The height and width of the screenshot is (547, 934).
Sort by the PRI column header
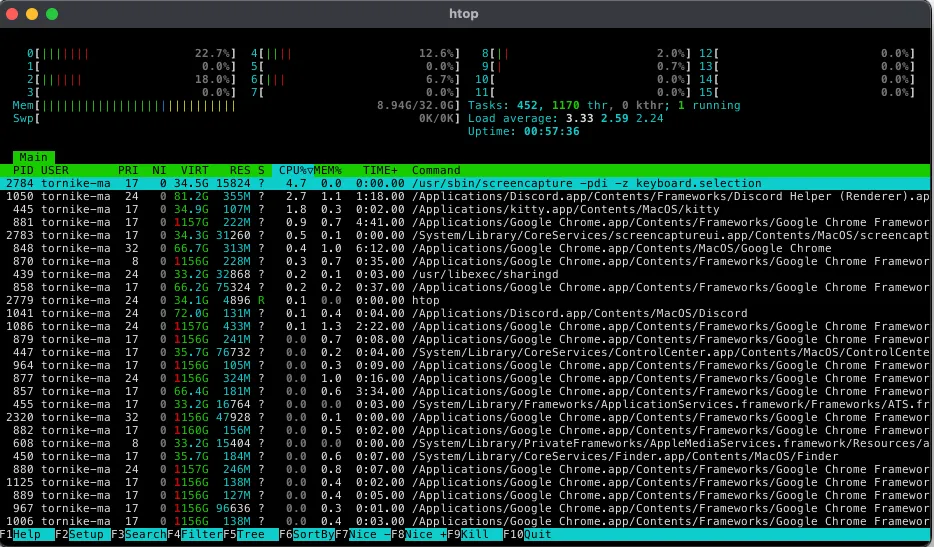point(128,170)
